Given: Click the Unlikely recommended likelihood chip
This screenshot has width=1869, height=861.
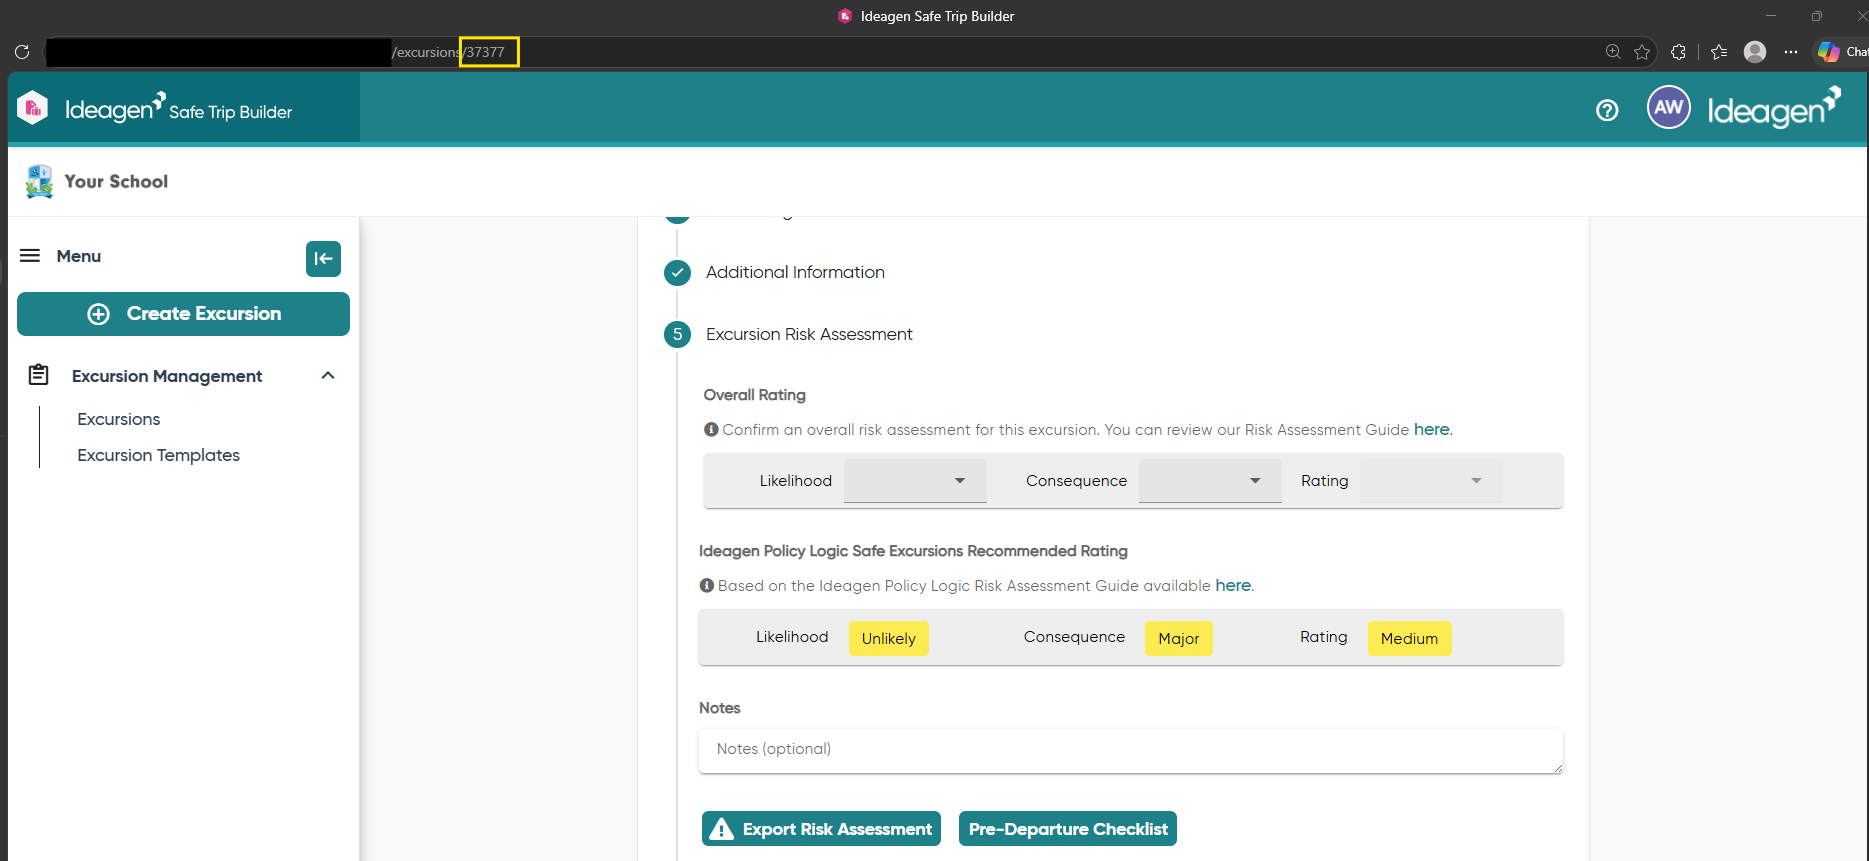Looking at the screenshot, I should tap(889, 639).
